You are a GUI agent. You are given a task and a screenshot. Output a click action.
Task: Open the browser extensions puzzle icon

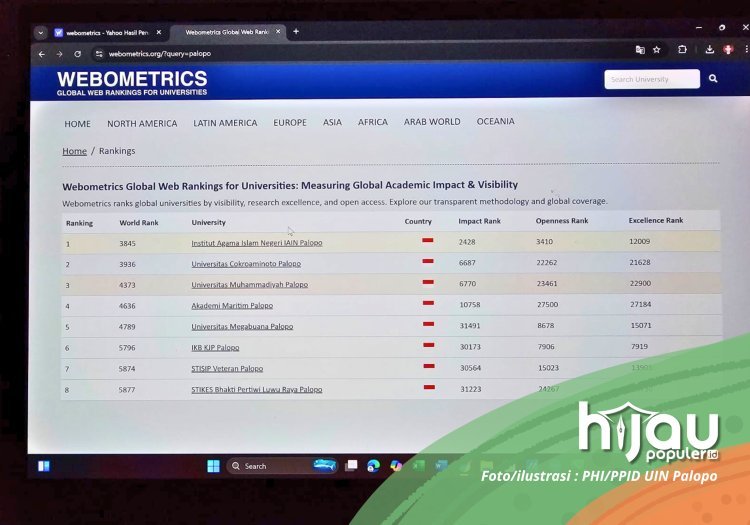pos(682,49)
